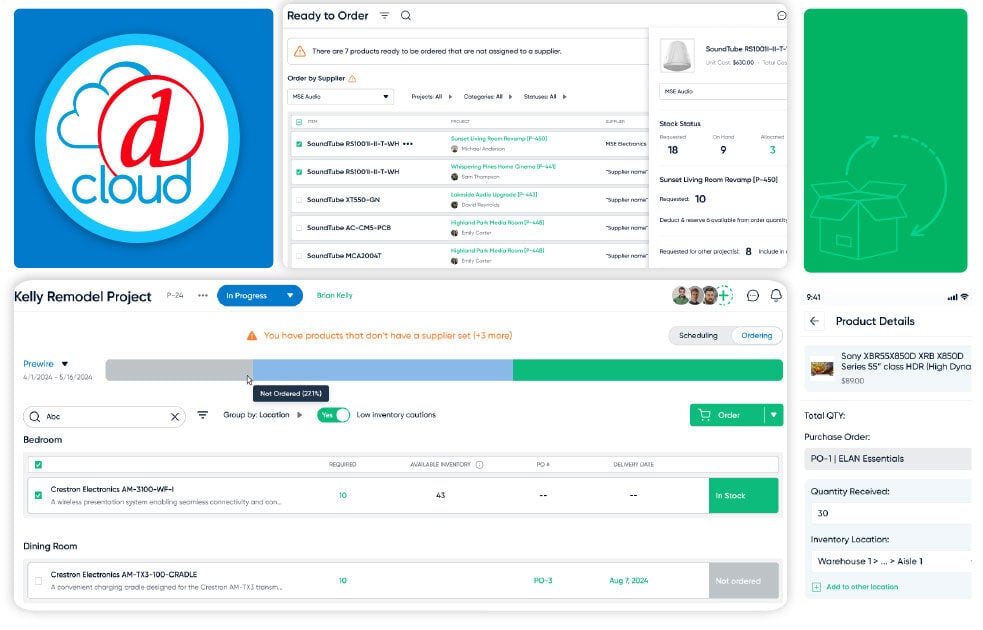Click the Not Ordered segment of the progress bar
Viewport: 983px width, 630px height.
[x=180, y=370]
